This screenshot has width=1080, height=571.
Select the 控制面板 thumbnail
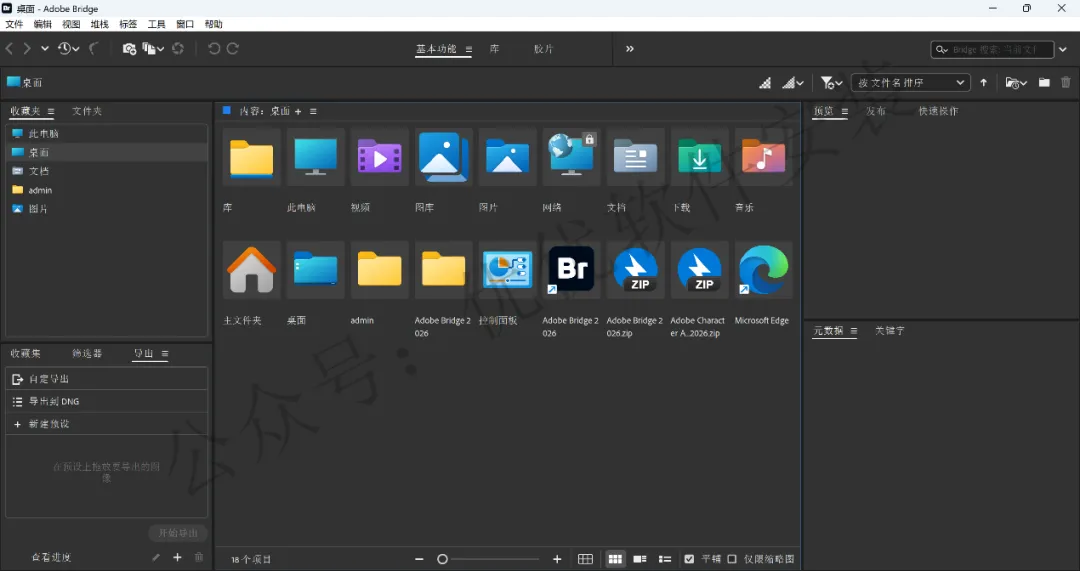click(507, 270)
